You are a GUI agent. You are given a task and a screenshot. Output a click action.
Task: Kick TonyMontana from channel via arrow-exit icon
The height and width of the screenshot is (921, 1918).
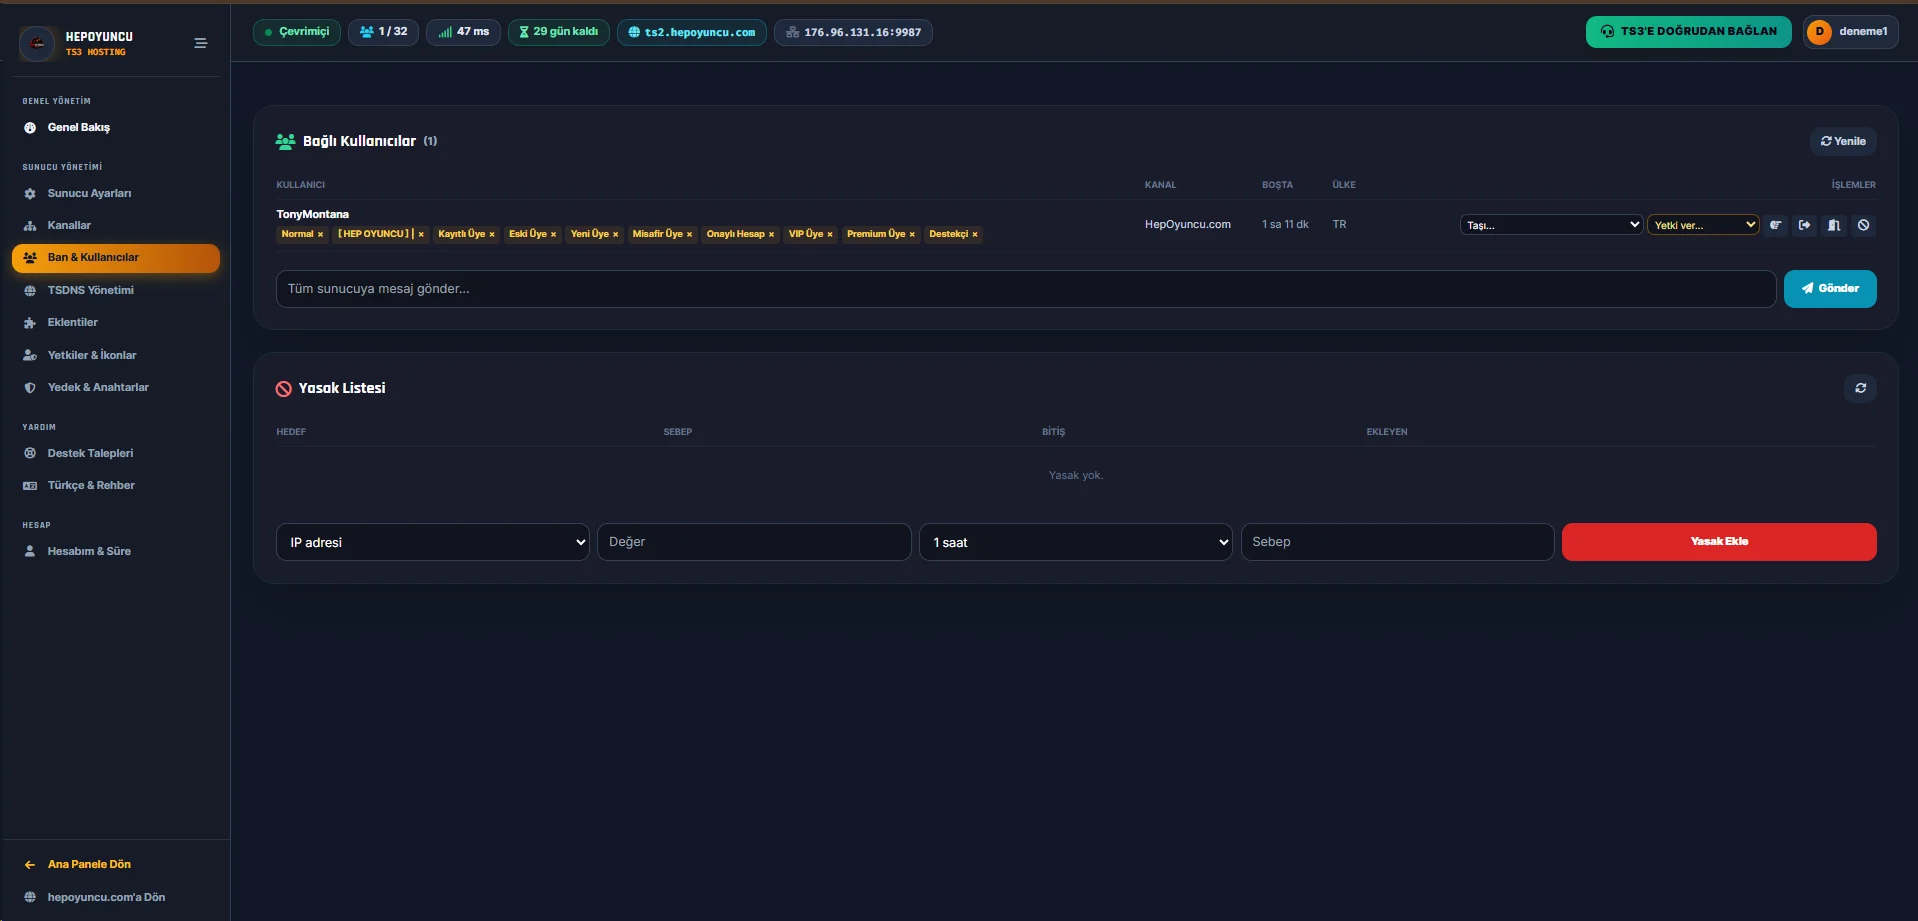(x=1805, y=225)
